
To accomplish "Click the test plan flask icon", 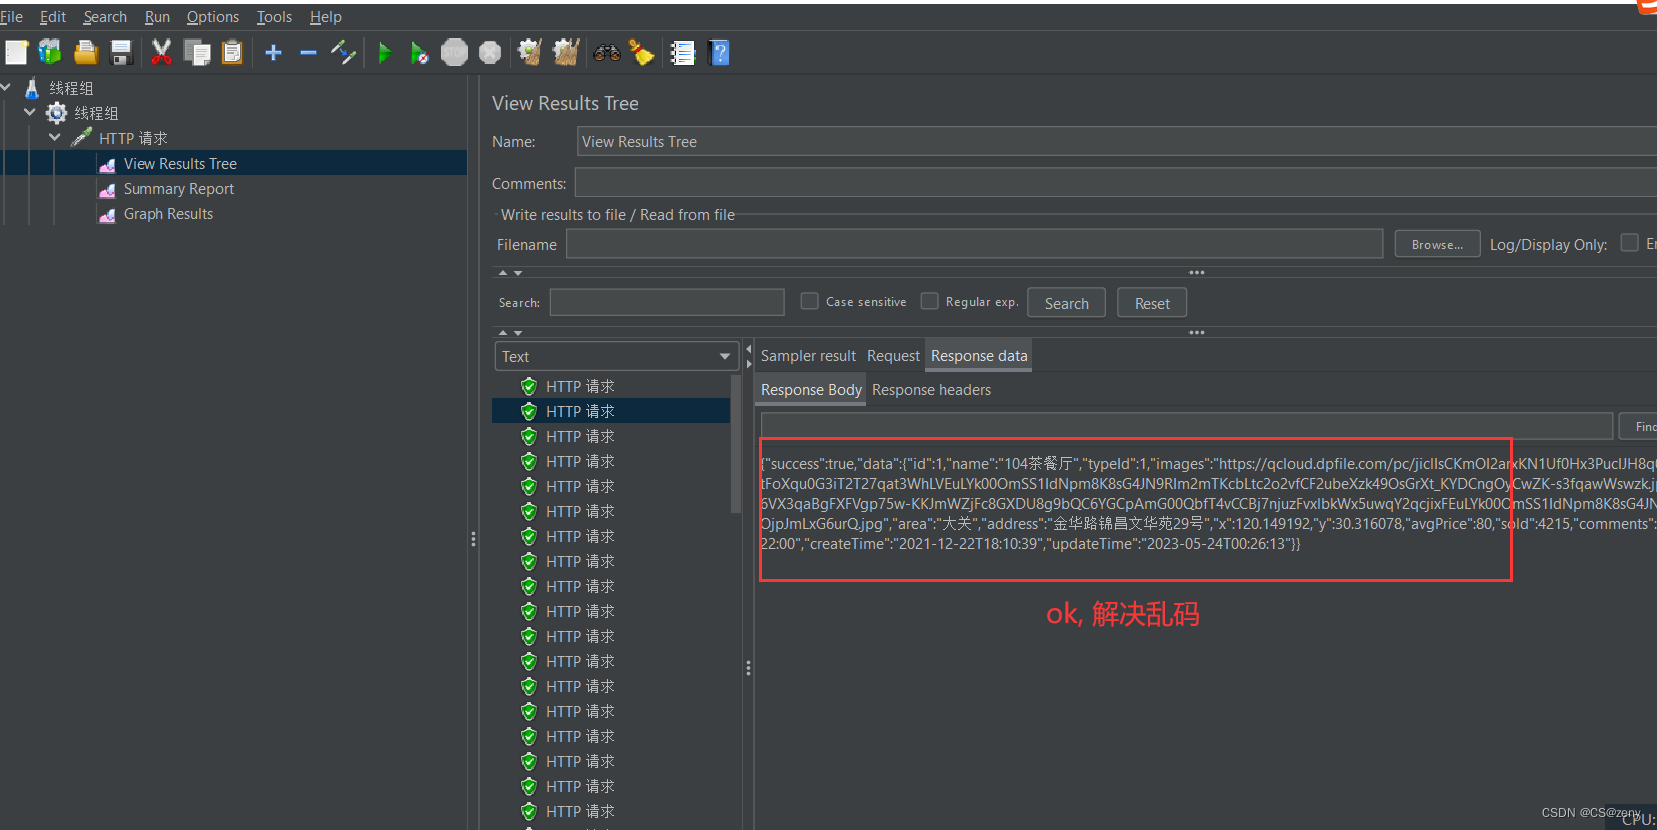I will [x=32, y=88].
